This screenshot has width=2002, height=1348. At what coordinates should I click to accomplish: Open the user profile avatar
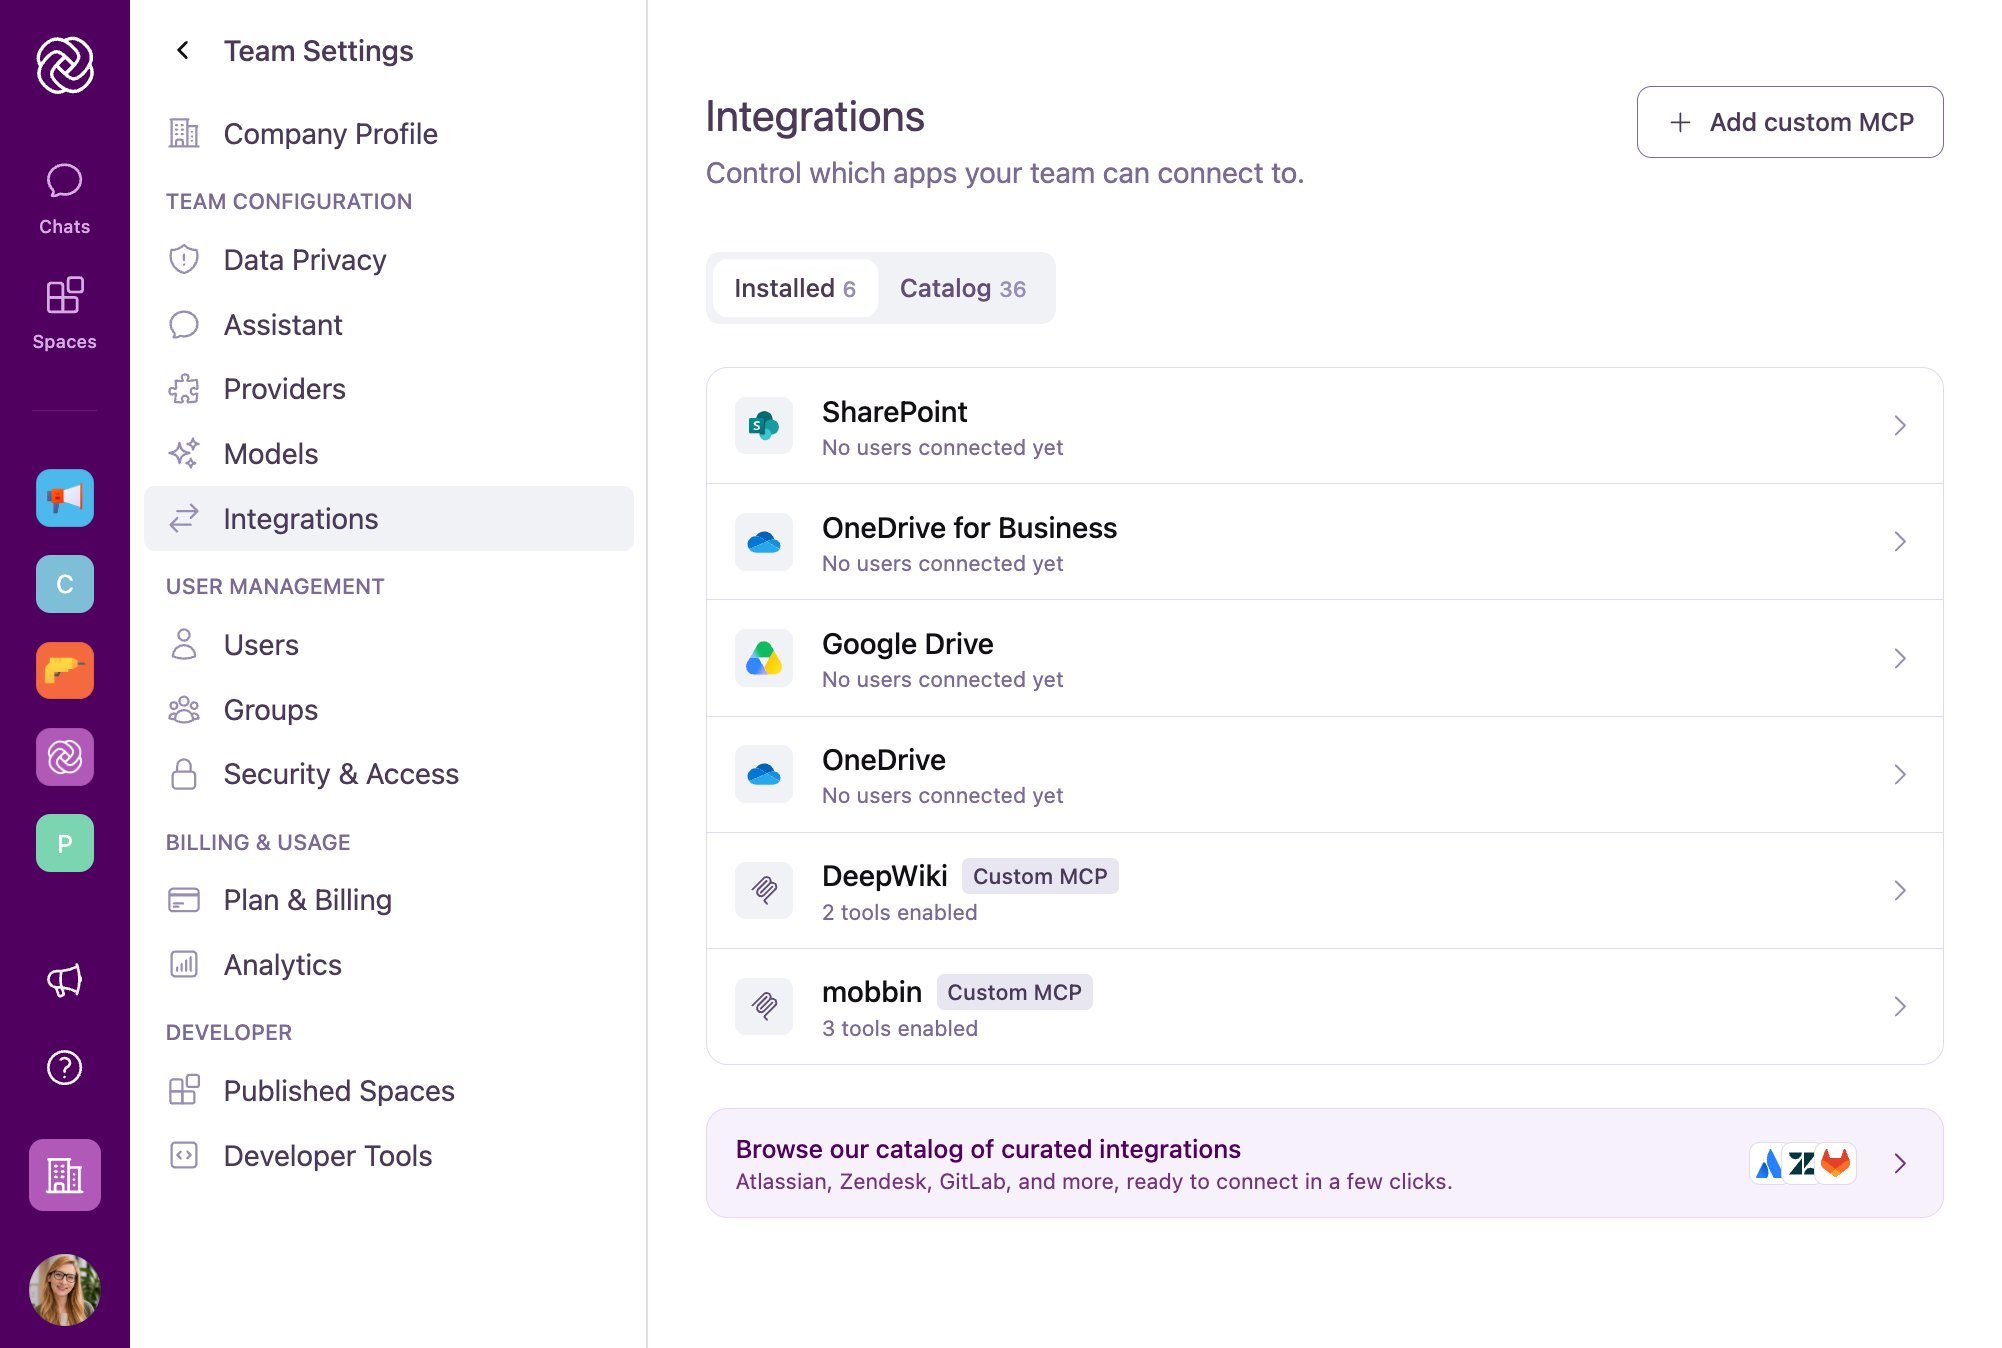click(x=65, y=1290)
